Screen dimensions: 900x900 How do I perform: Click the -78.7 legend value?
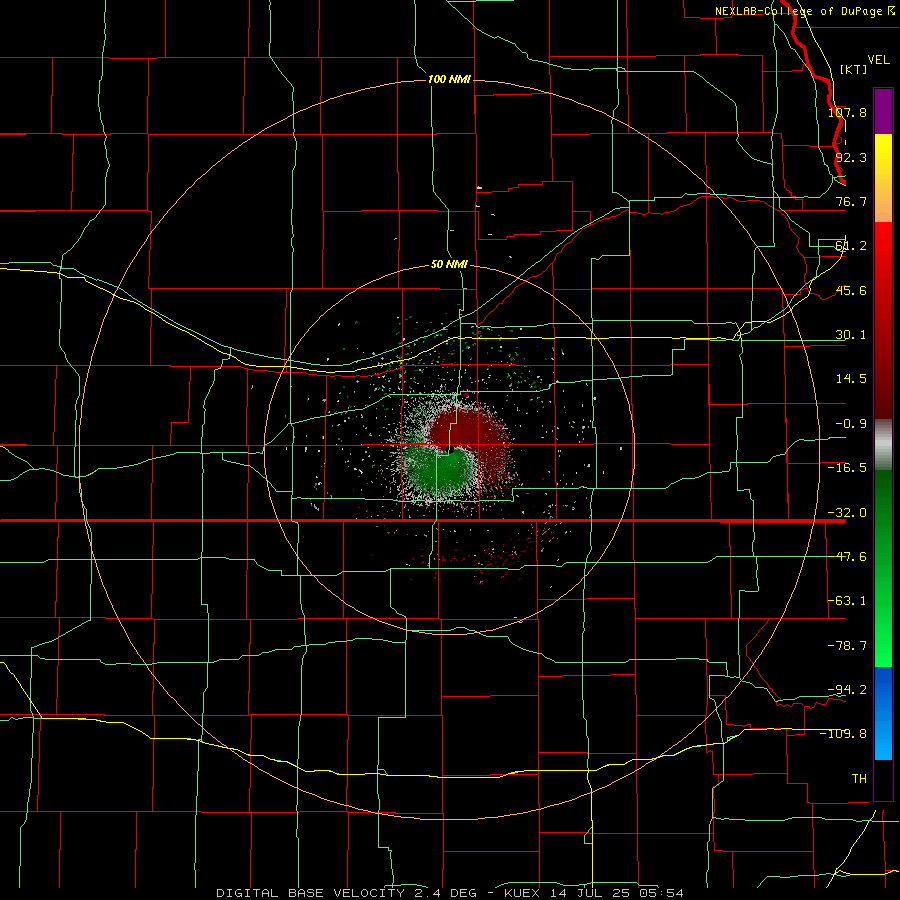tap(848, 646)
